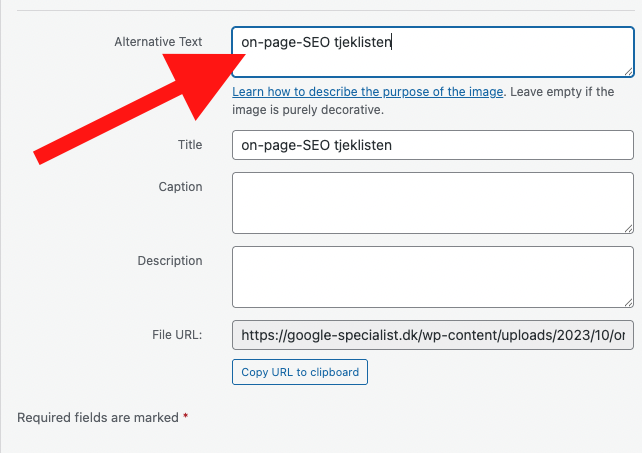Click the File URL read-only field
This screenshot has height=453, width=642.
click(432, 336)
